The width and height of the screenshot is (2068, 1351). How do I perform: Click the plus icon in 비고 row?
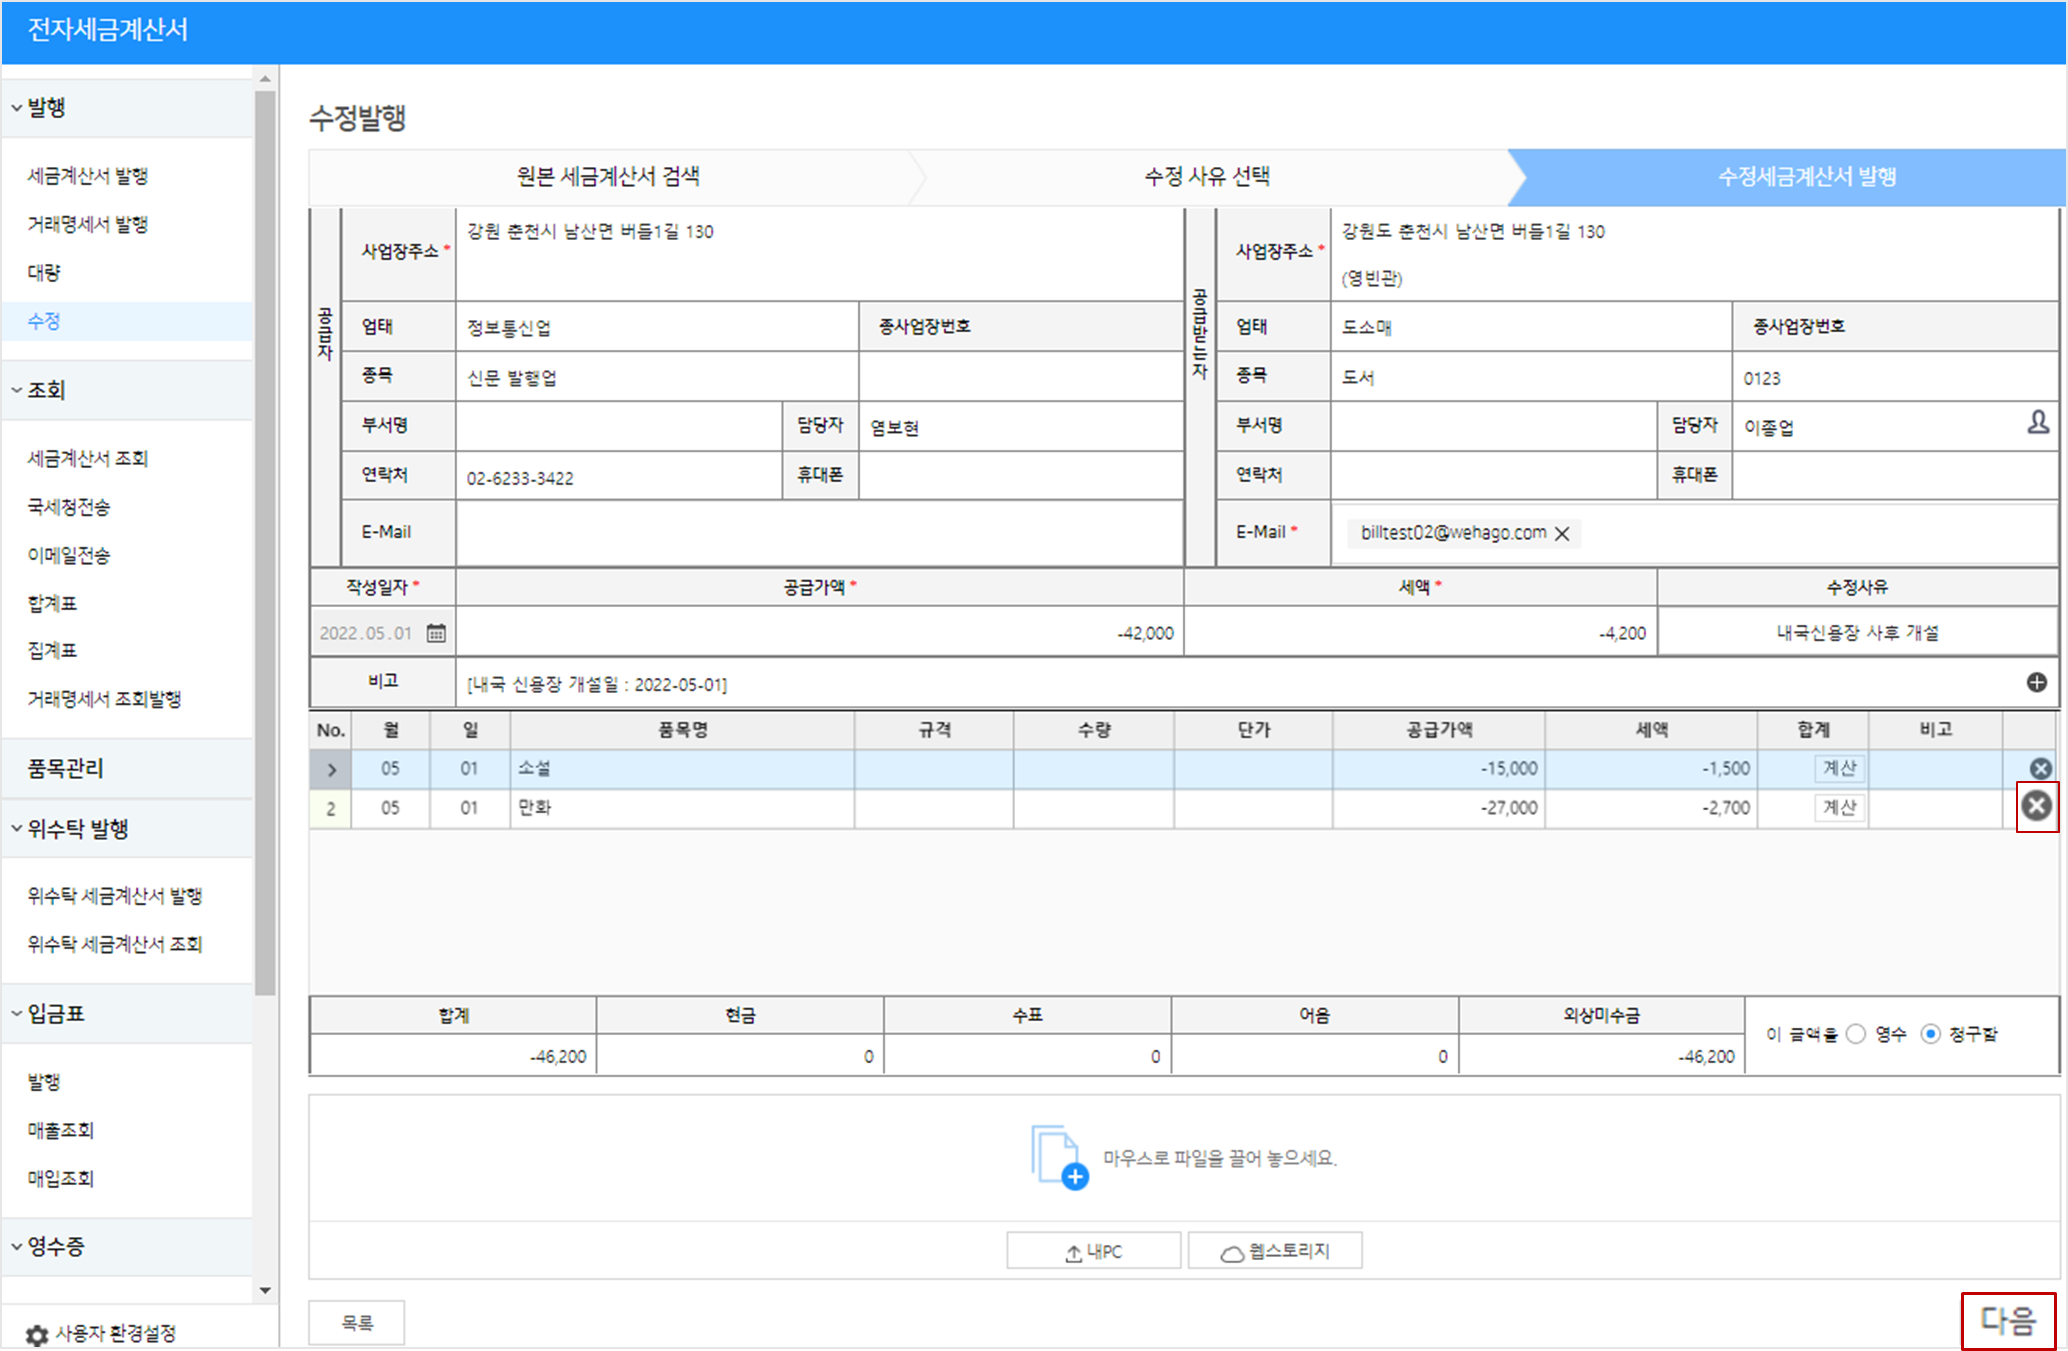[2036, 682]
